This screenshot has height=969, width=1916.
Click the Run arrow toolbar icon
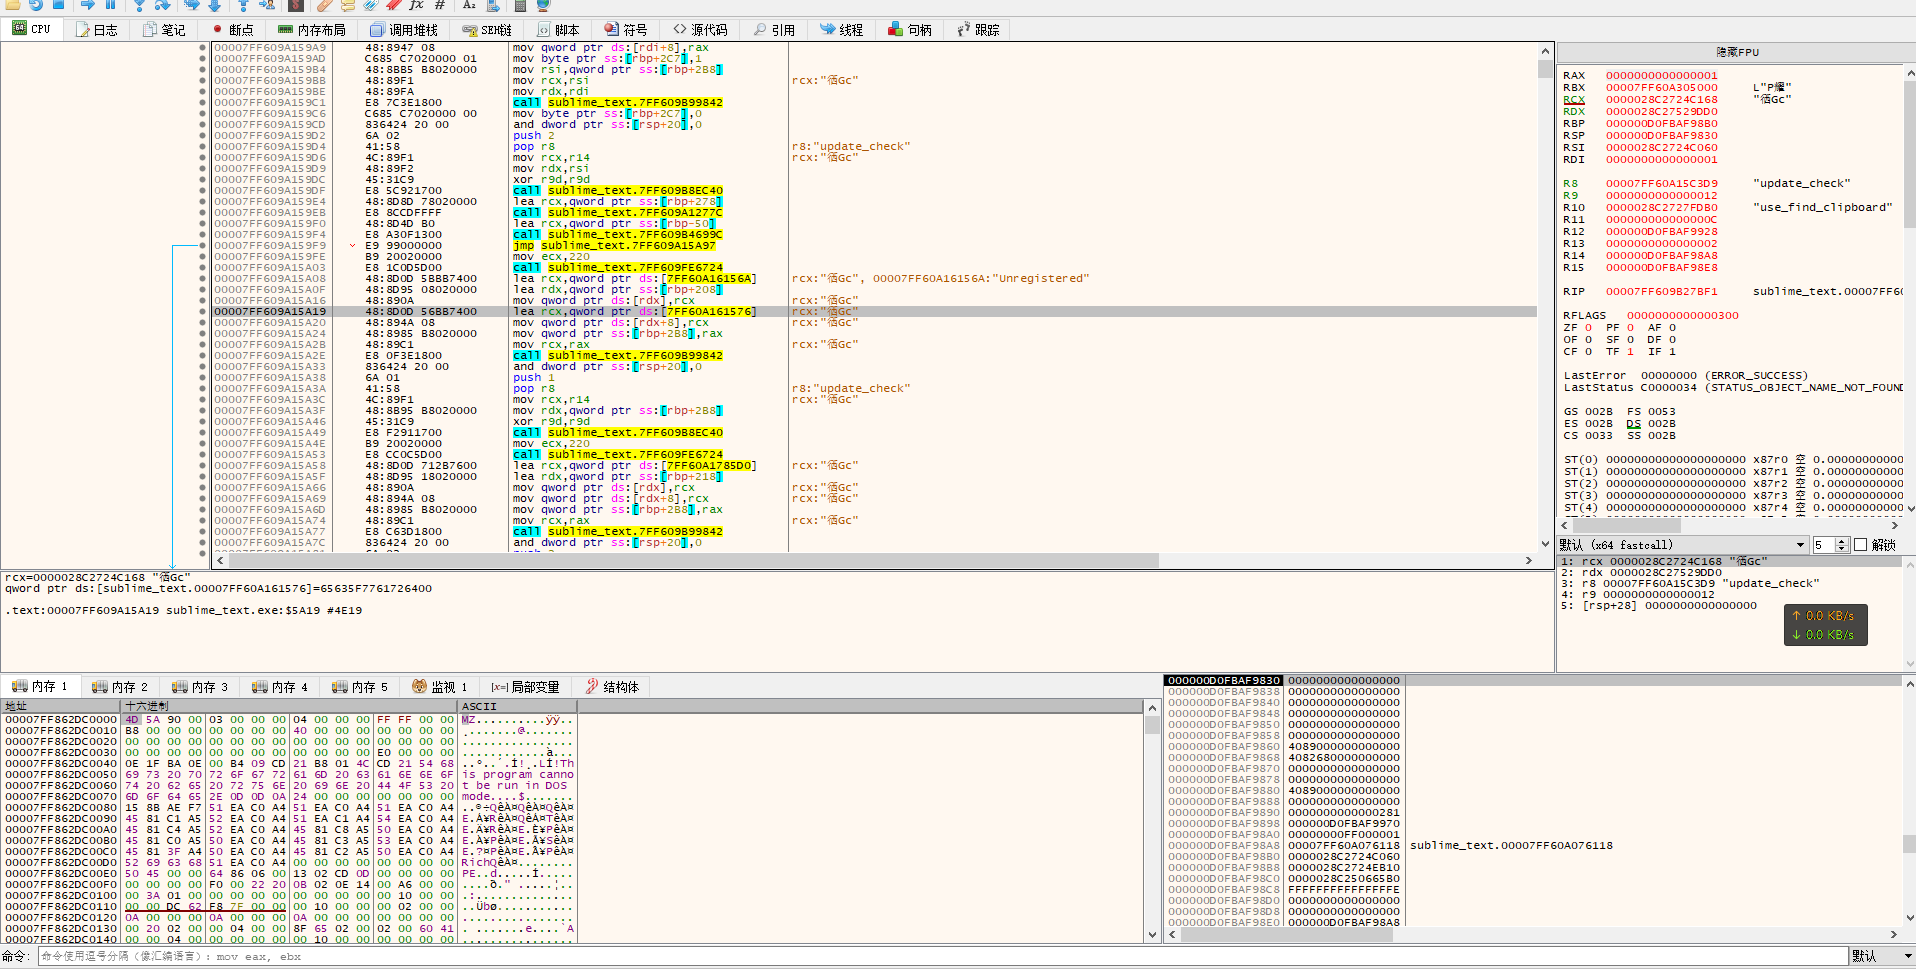[x=88, y=4]
